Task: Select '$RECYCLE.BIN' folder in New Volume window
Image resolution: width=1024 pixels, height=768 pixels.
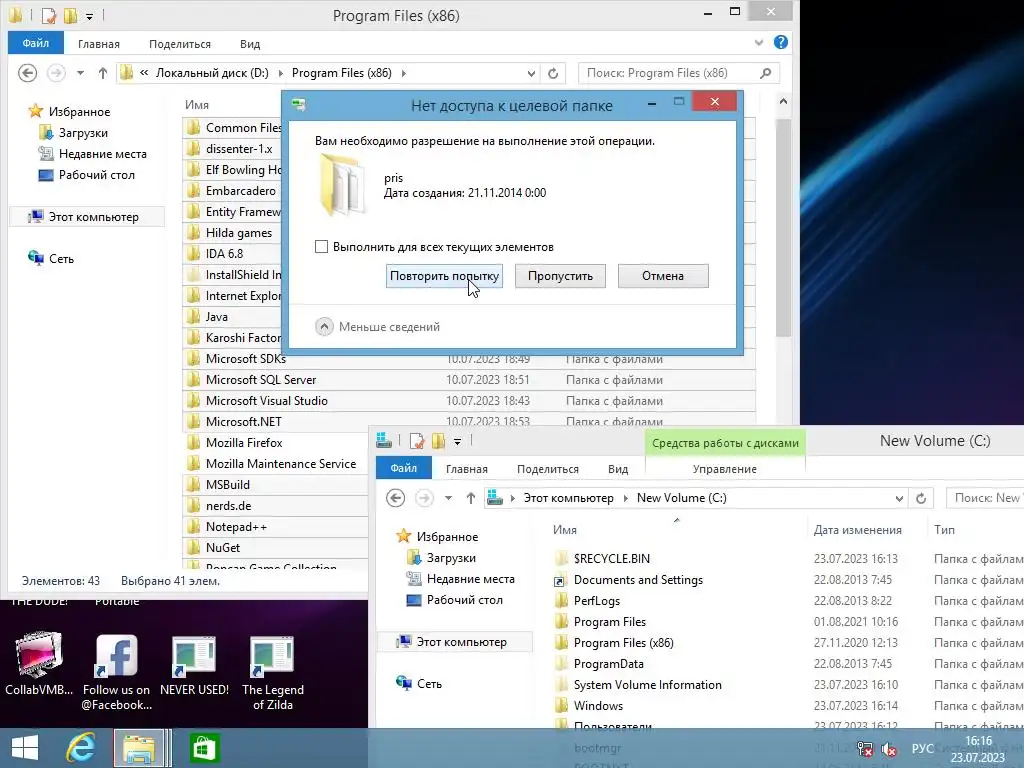Action: coord(611,558)
